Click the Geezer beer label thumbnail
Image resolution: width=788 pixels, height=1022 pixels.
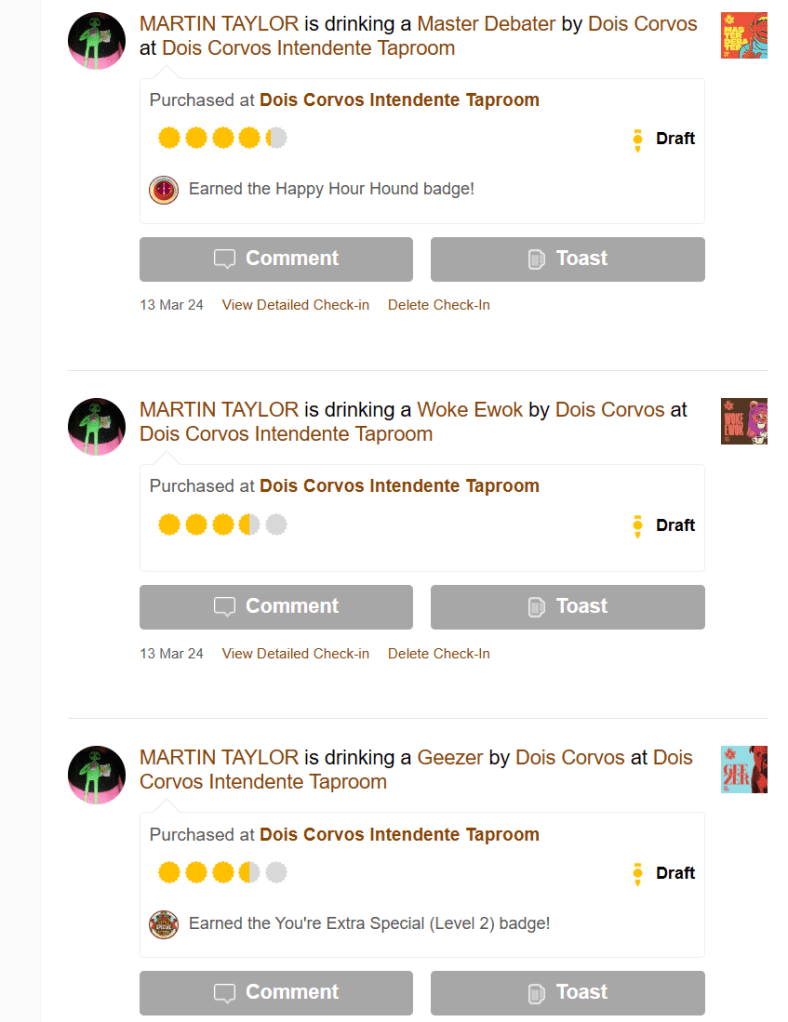click(x=744, y=769)
